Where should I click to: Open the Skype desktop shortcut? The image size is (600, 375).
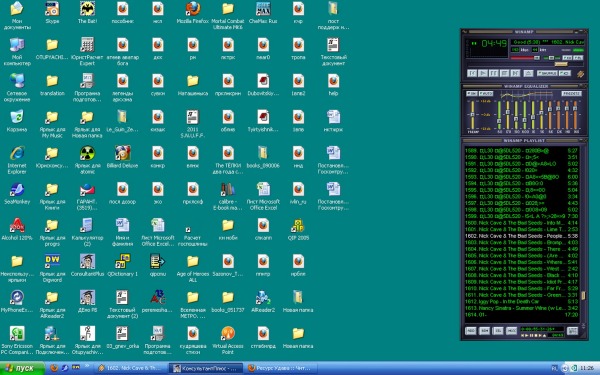(x=52, y=11)
